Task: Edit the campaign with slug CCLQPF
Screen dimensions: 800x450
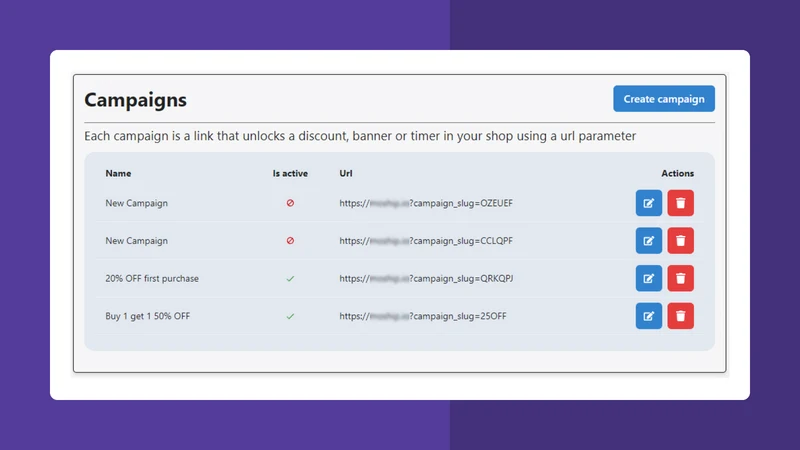Action: tap(648, 241)
